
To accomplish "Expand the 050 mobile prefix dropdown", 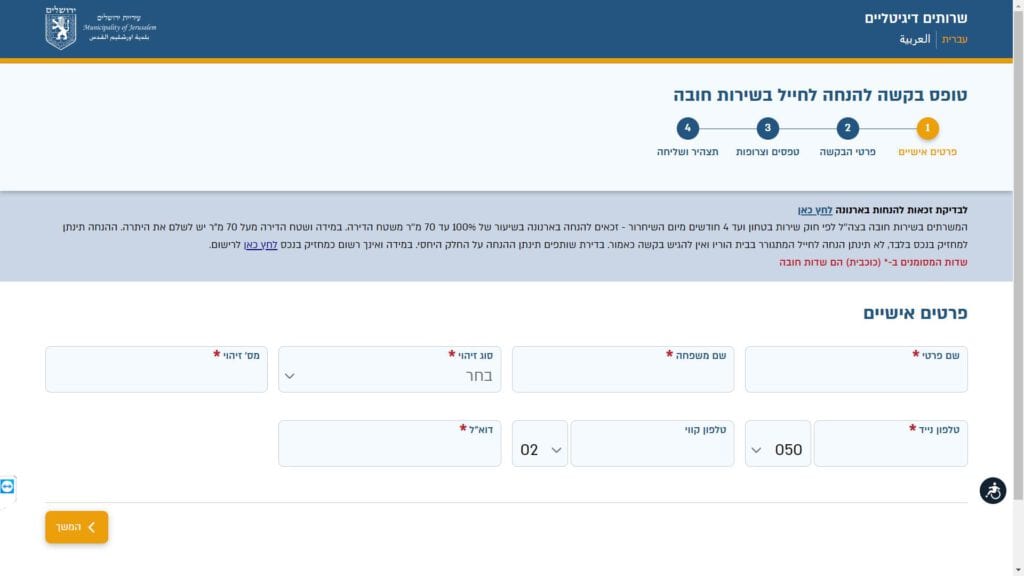I will click(777, 450).
